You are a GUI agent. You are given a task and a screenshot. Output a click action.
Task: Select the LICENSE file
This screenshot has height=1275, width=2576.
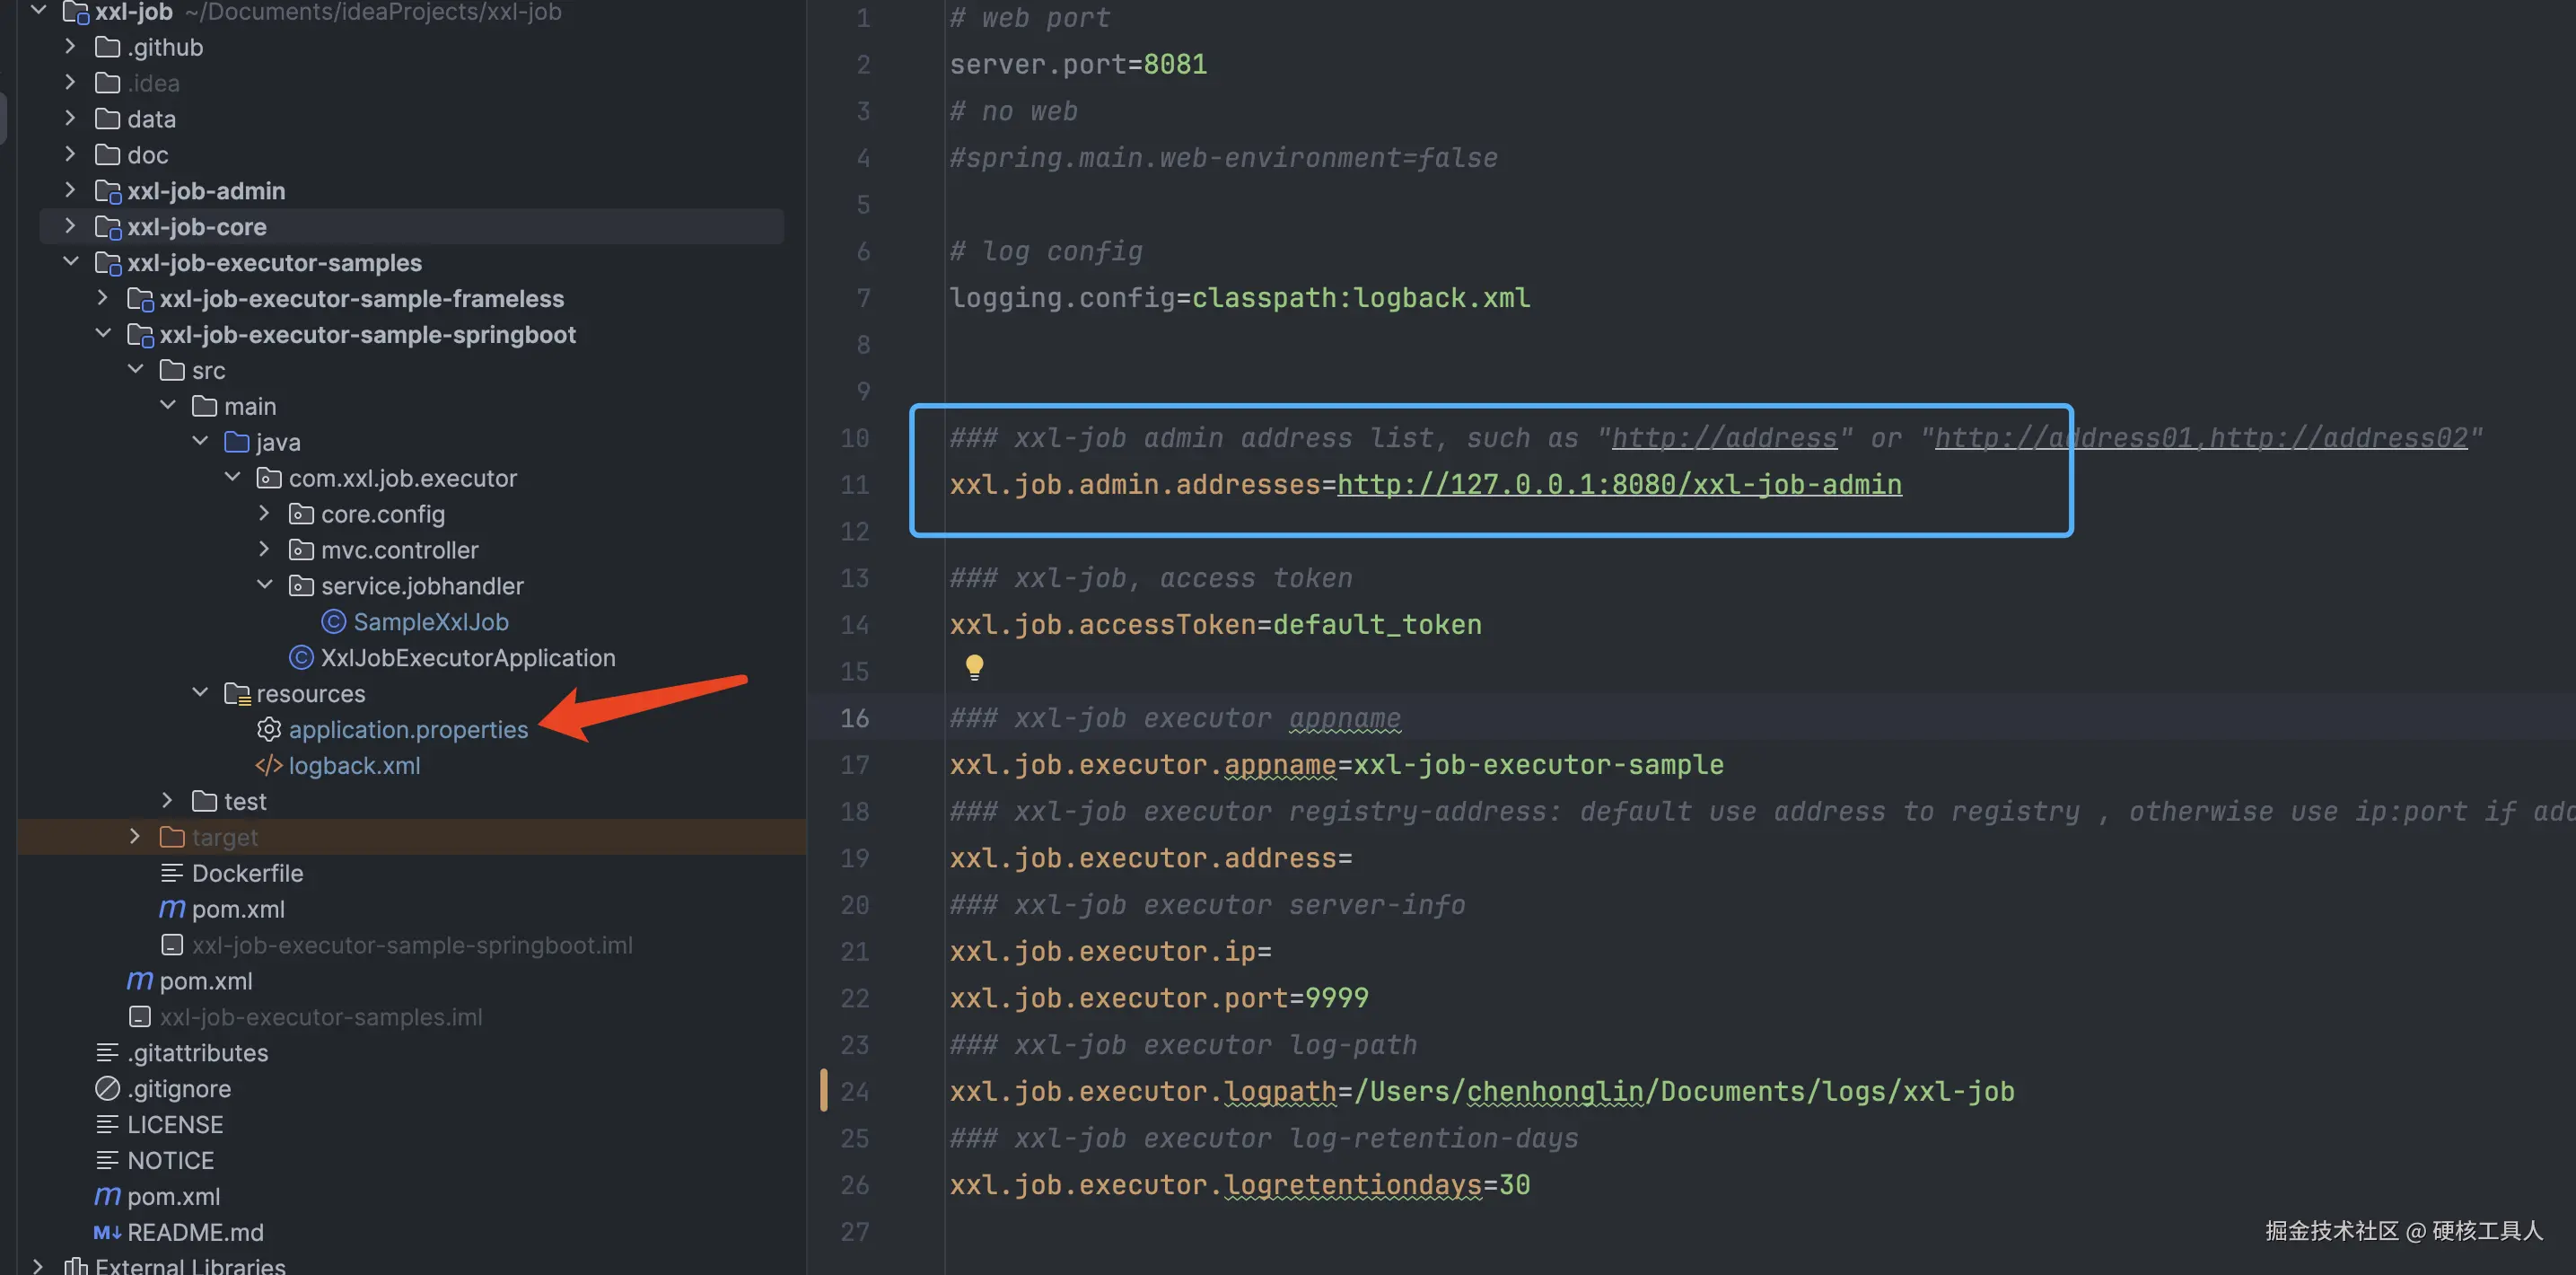(175, 1125)
